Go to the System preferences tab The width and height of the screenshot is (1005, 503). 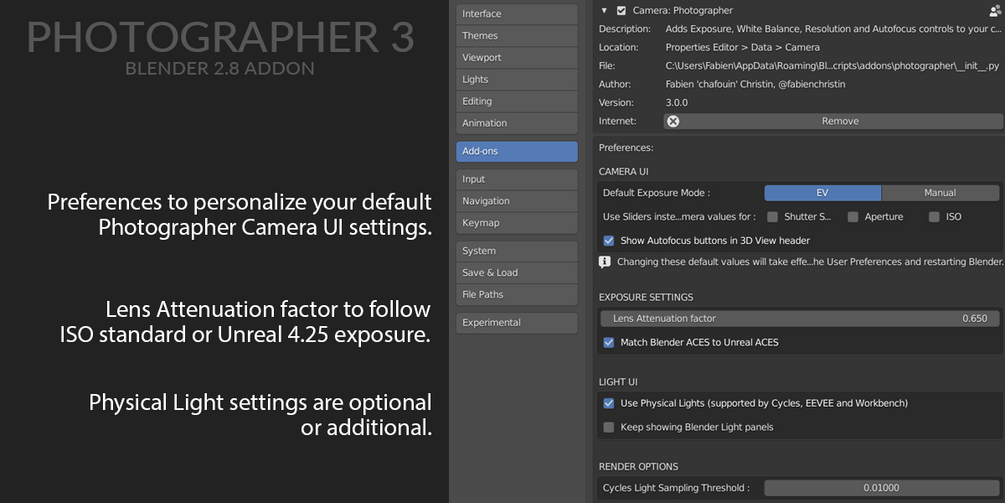click(x=517, y=251)
